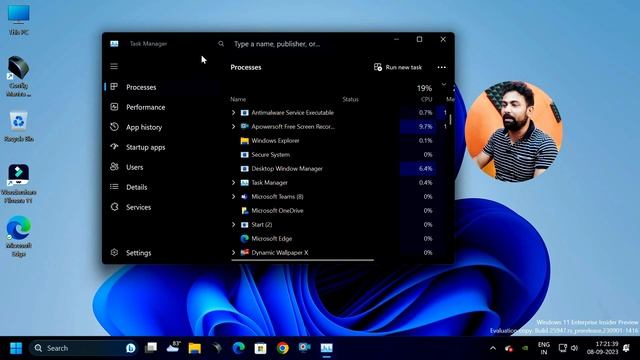
Task: Go to Startup apps tab
Action: point(162,147)
